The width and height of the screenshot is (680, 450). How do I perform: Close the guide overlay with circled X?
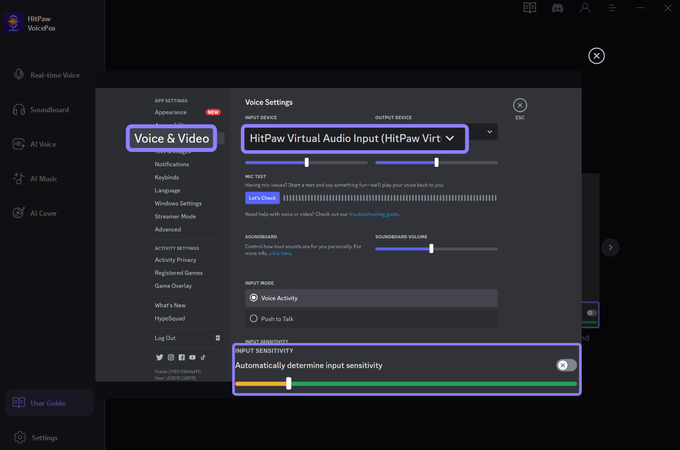596,56
